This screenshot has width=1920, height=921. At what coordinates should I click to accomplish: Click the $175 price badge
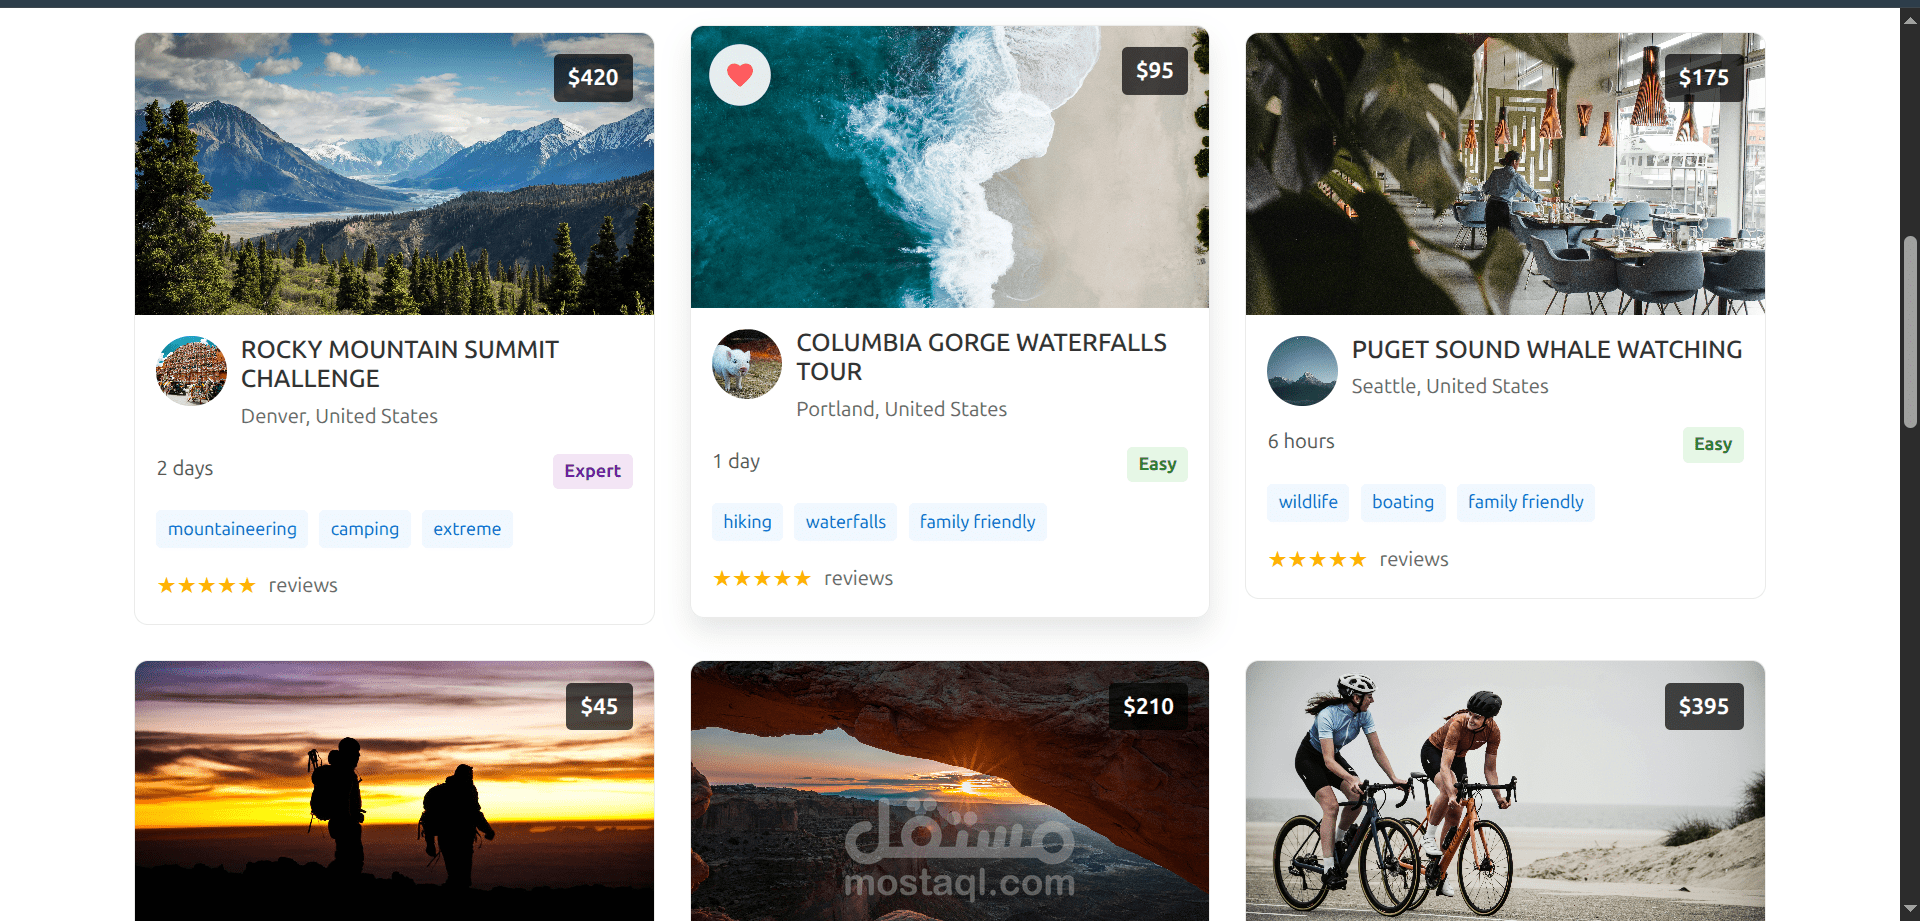click(1704, 78)
